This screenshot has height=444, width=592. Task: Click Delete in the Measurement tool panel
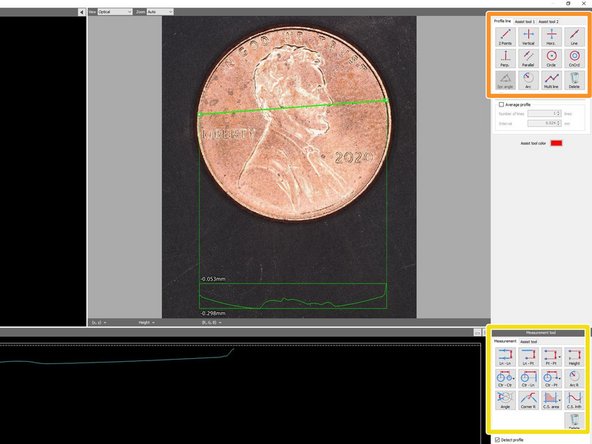point(574,421)
